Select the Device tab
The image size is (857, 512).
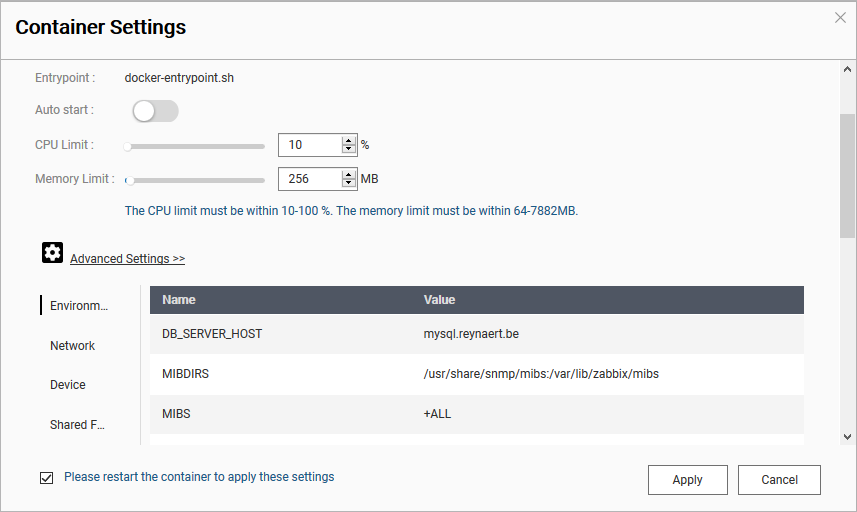point(68,385)
